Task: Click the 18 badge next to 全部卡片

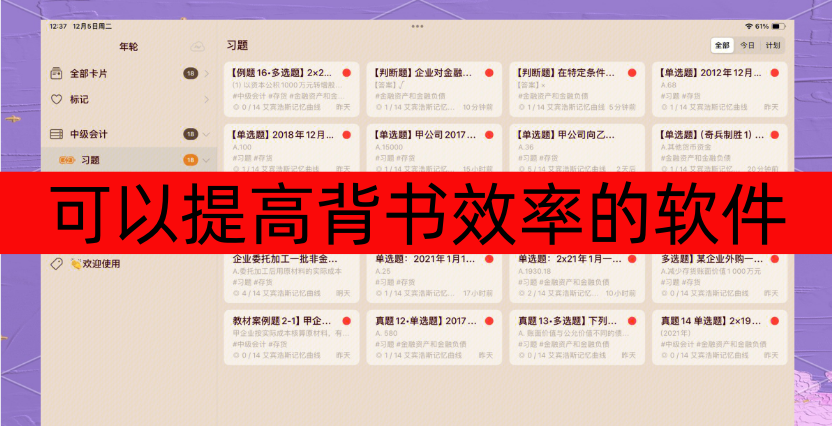Action: click(x=190, y=74)
